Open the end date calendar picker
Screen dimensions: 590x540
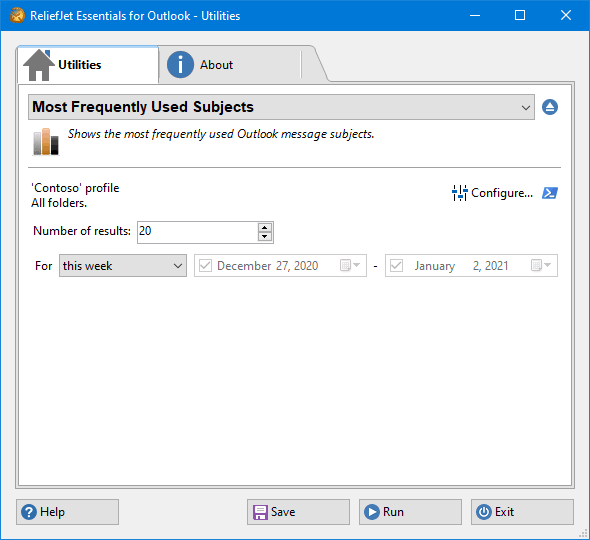coord(541,265)
